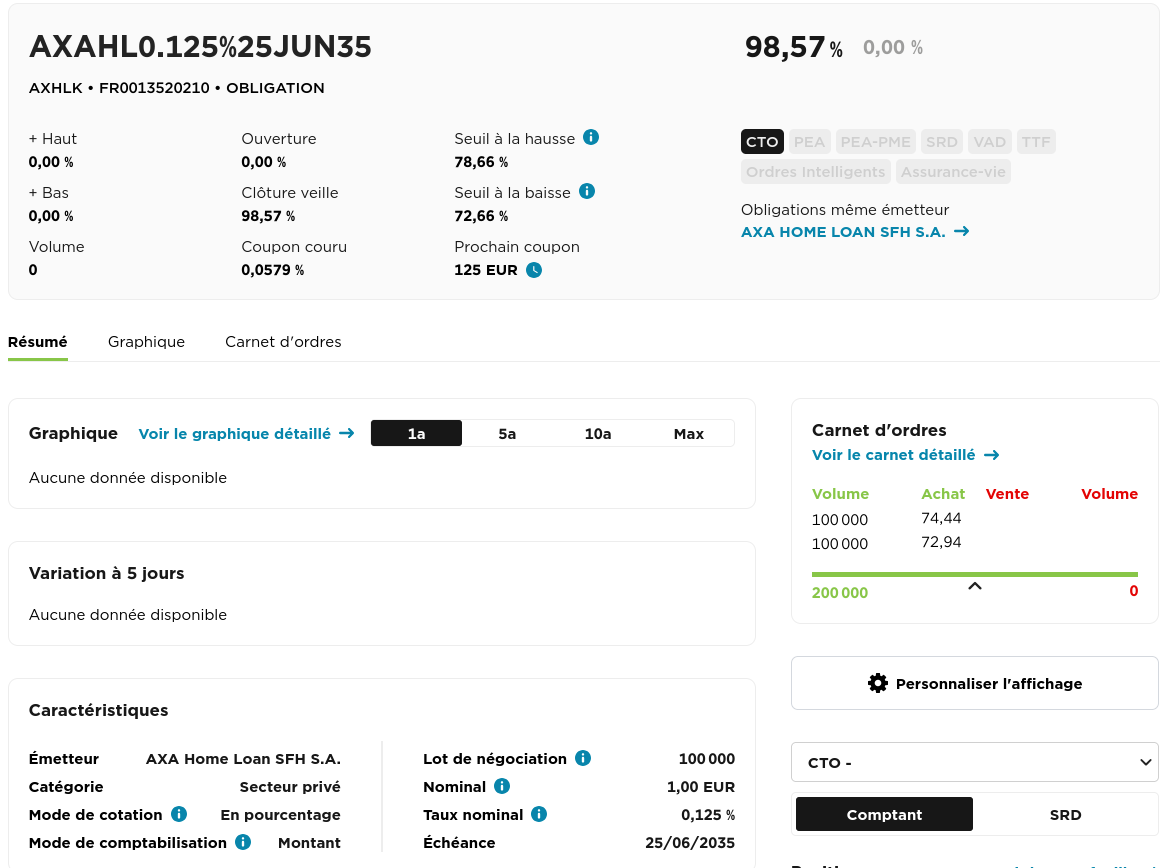
Task: Open the Mode de cotation info tooltip
Action: 179,814
